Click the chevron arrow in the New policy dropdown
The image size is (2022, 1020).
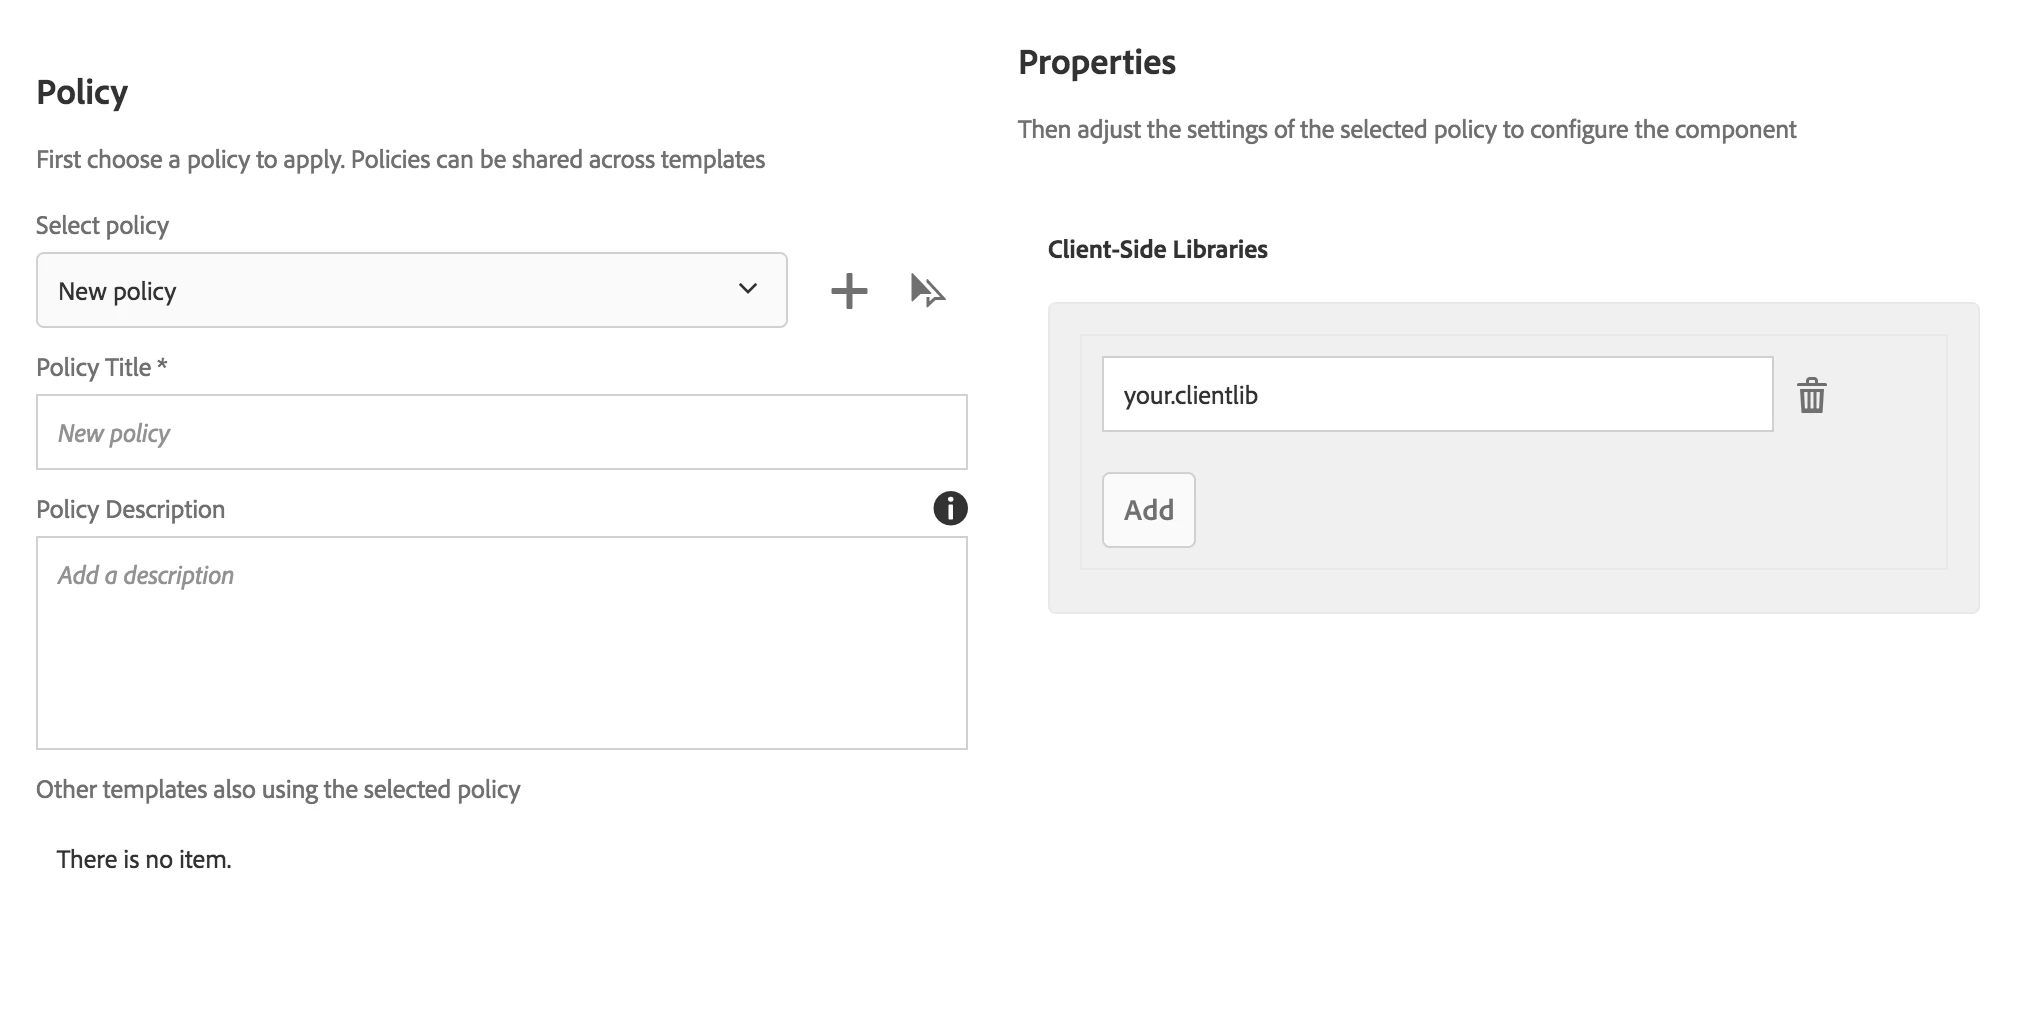[x=747, y=289]
